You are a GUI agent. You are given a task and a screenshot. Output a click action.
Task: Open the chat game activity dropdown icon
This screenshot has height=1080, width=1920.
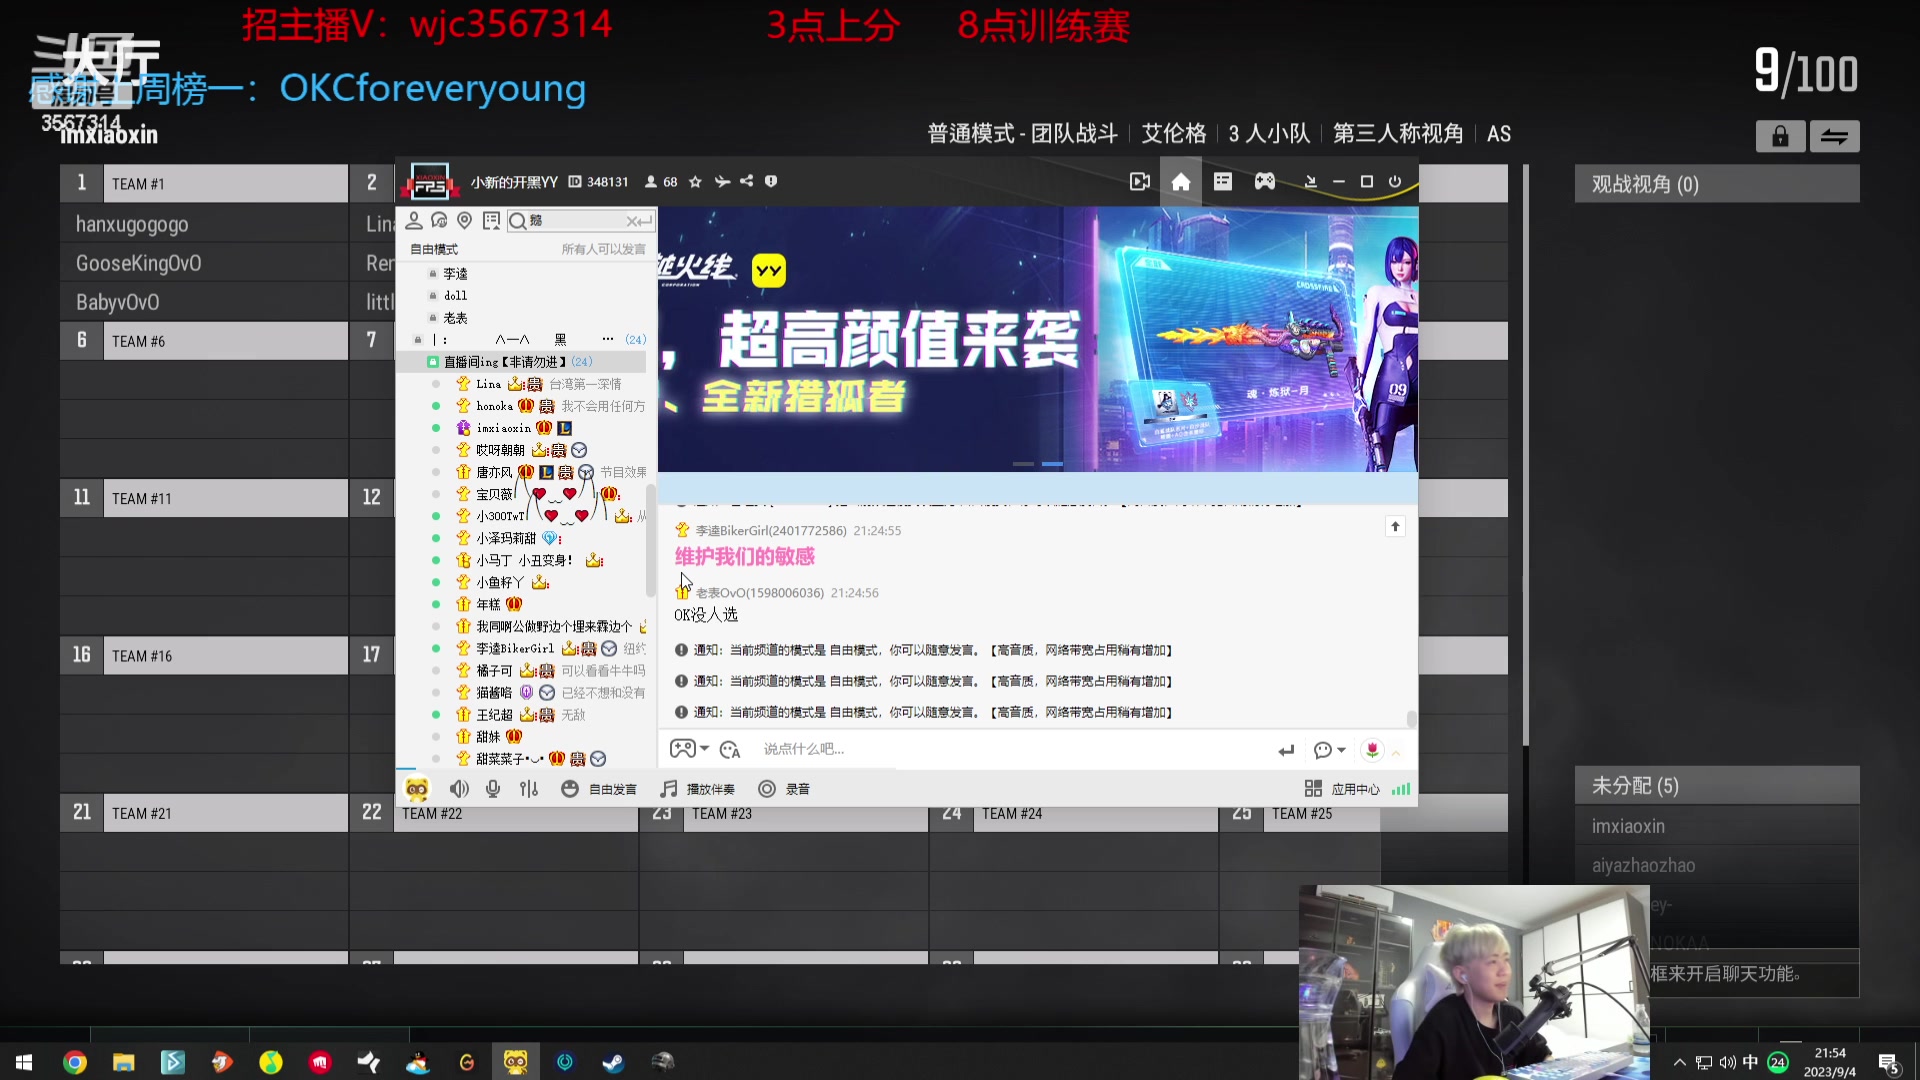click(689, 749)
